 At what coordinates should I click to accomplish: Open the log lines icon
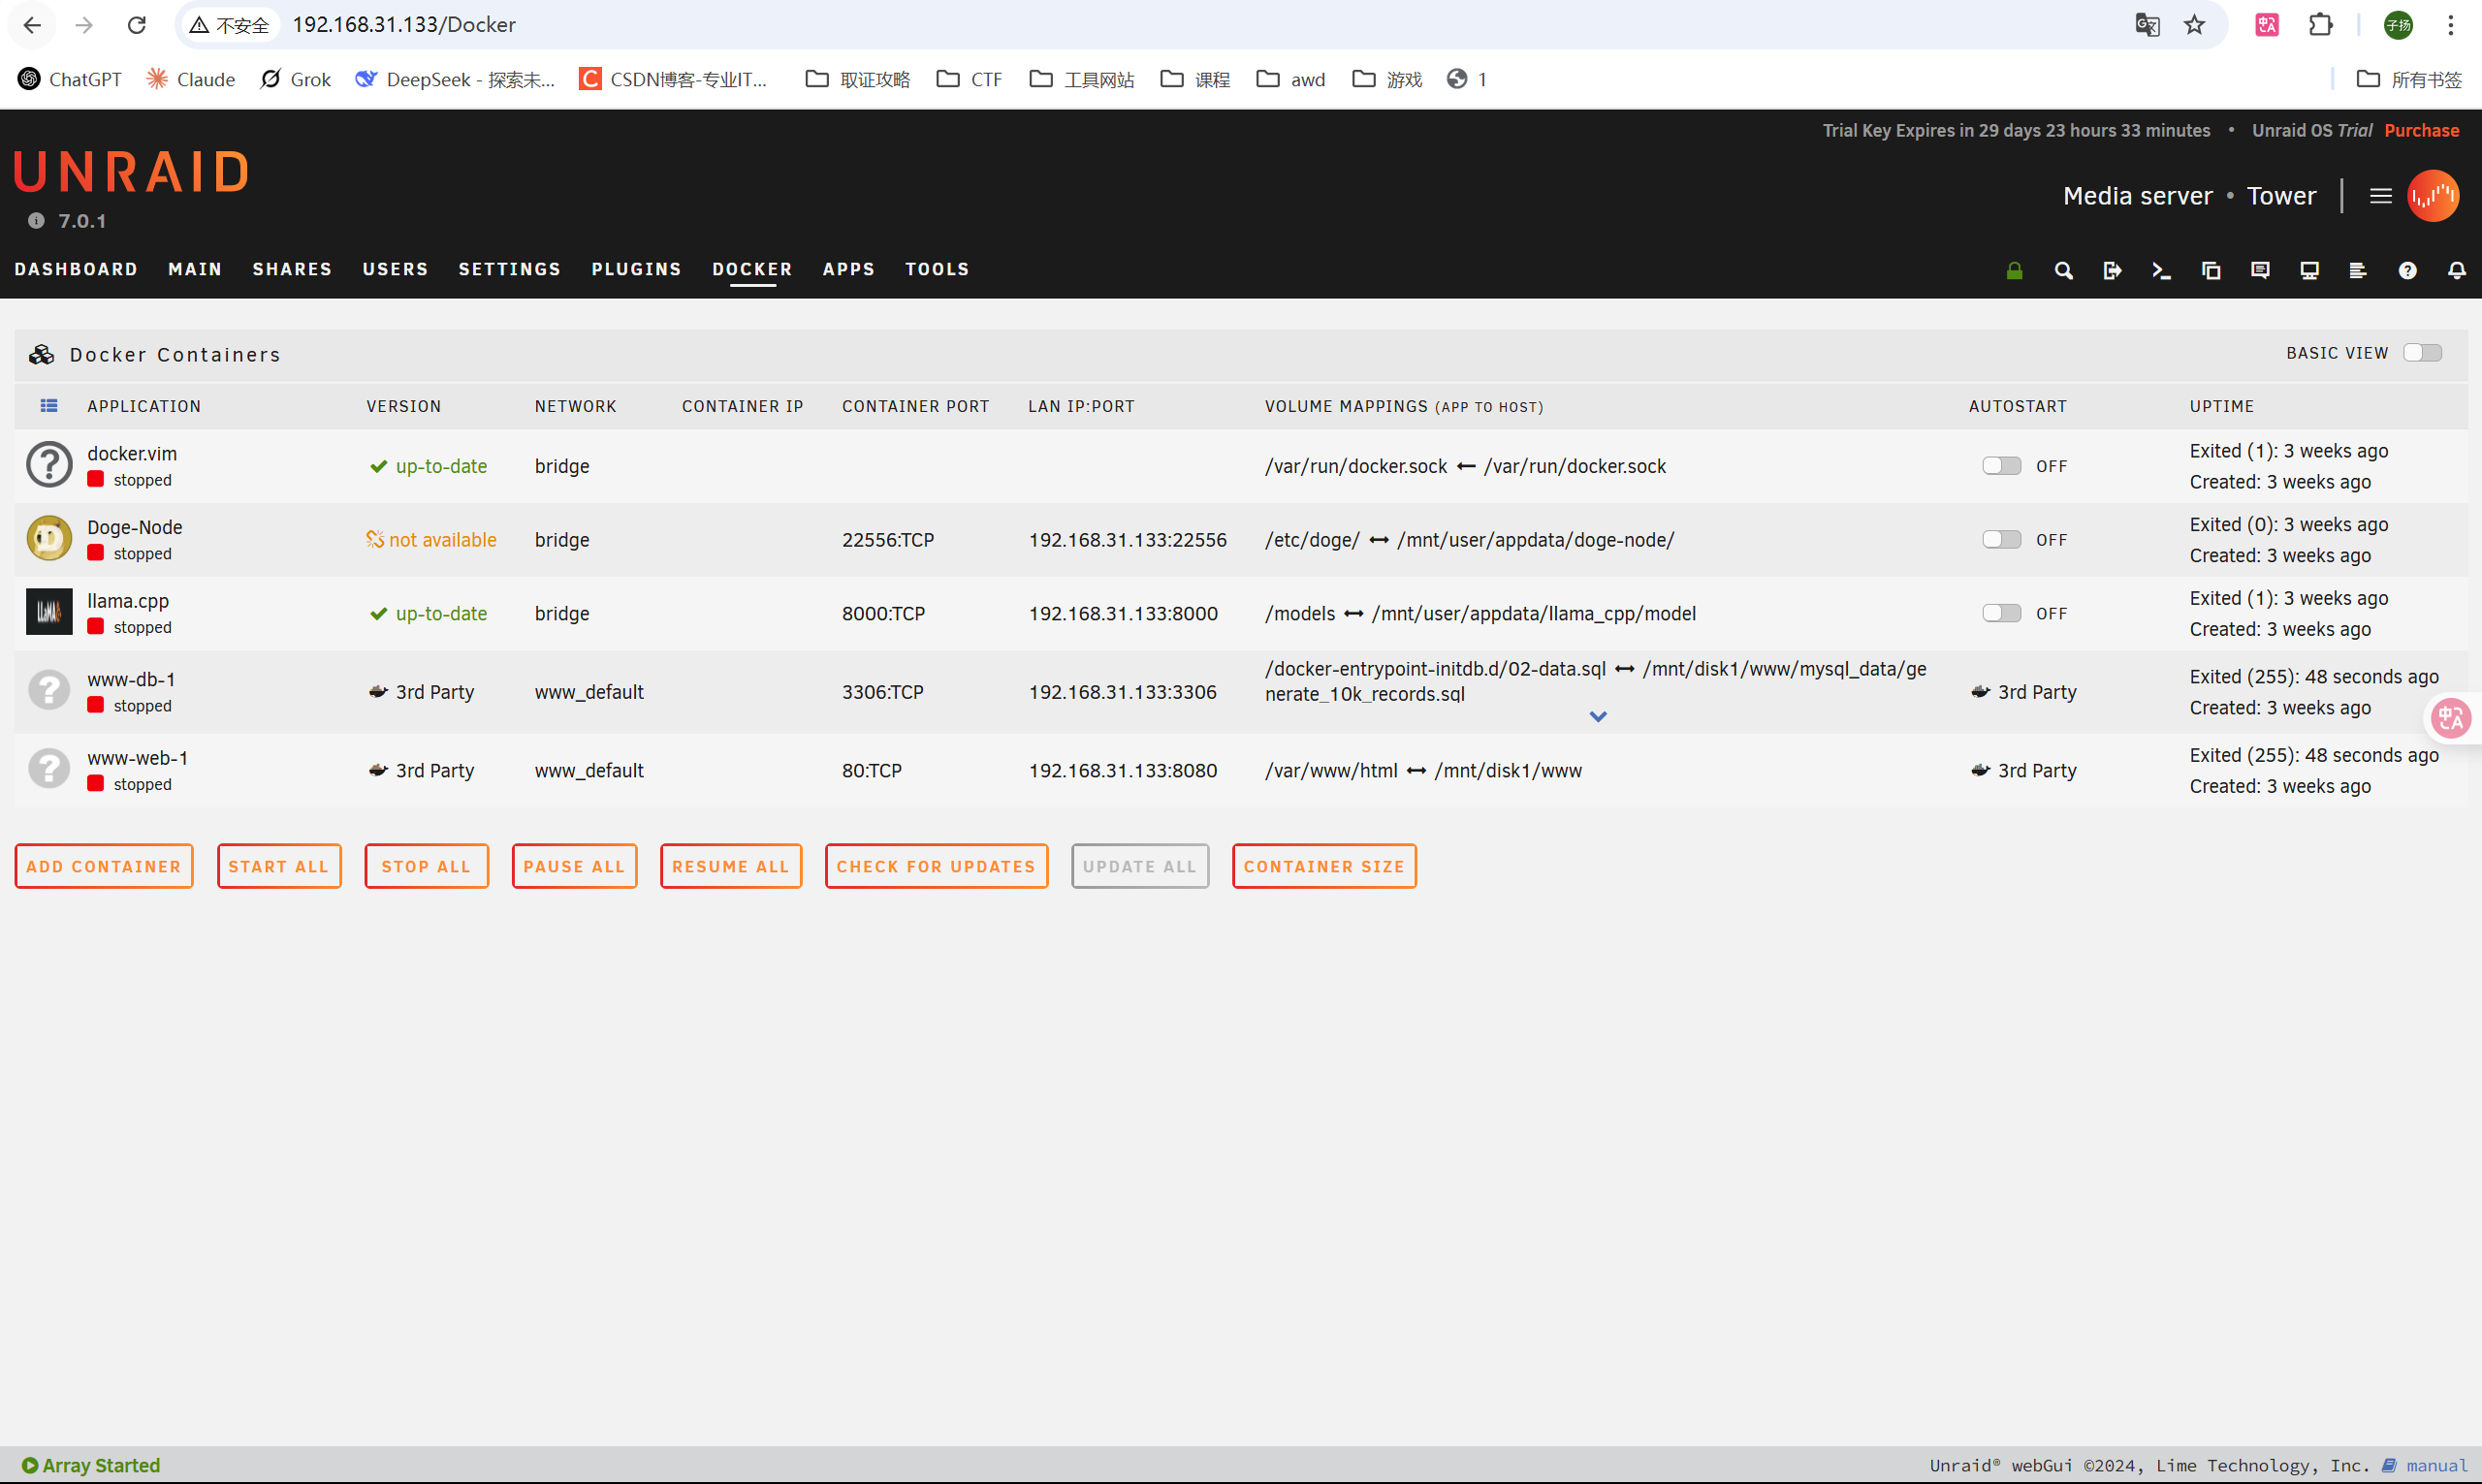[x=2358, y=270]
